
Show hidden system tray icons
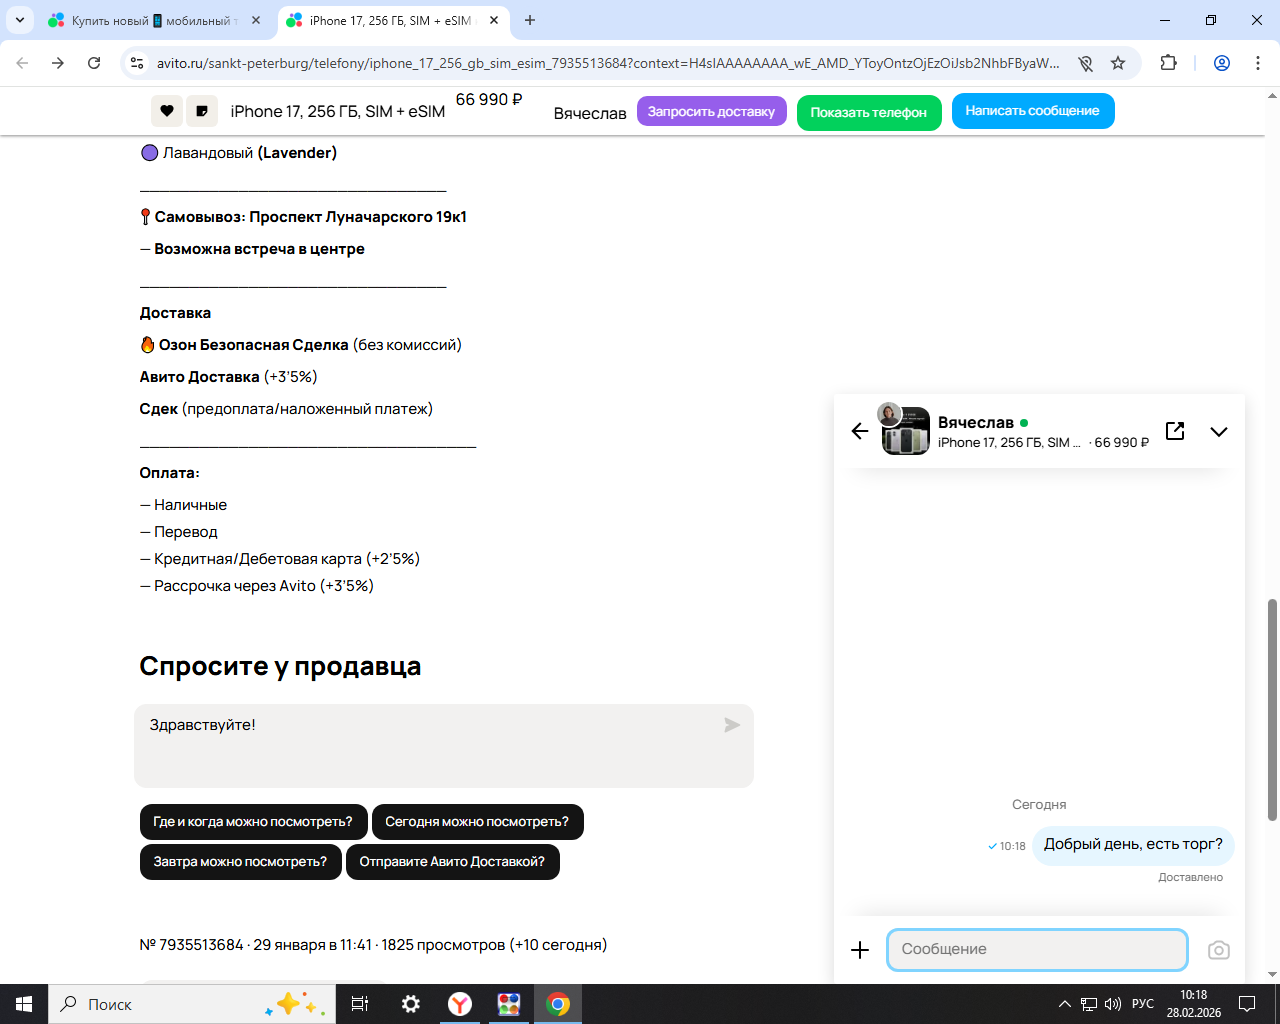1065,1004
